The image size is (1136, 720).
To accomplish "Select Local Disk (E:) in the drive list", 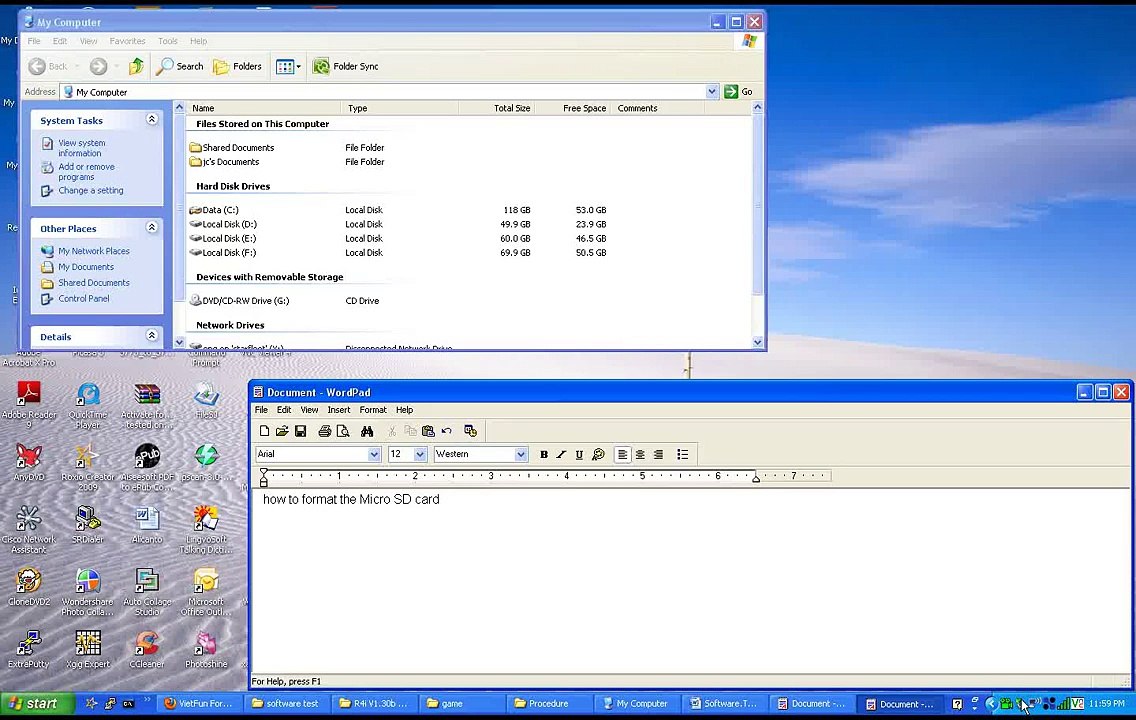I will point(229,239).
